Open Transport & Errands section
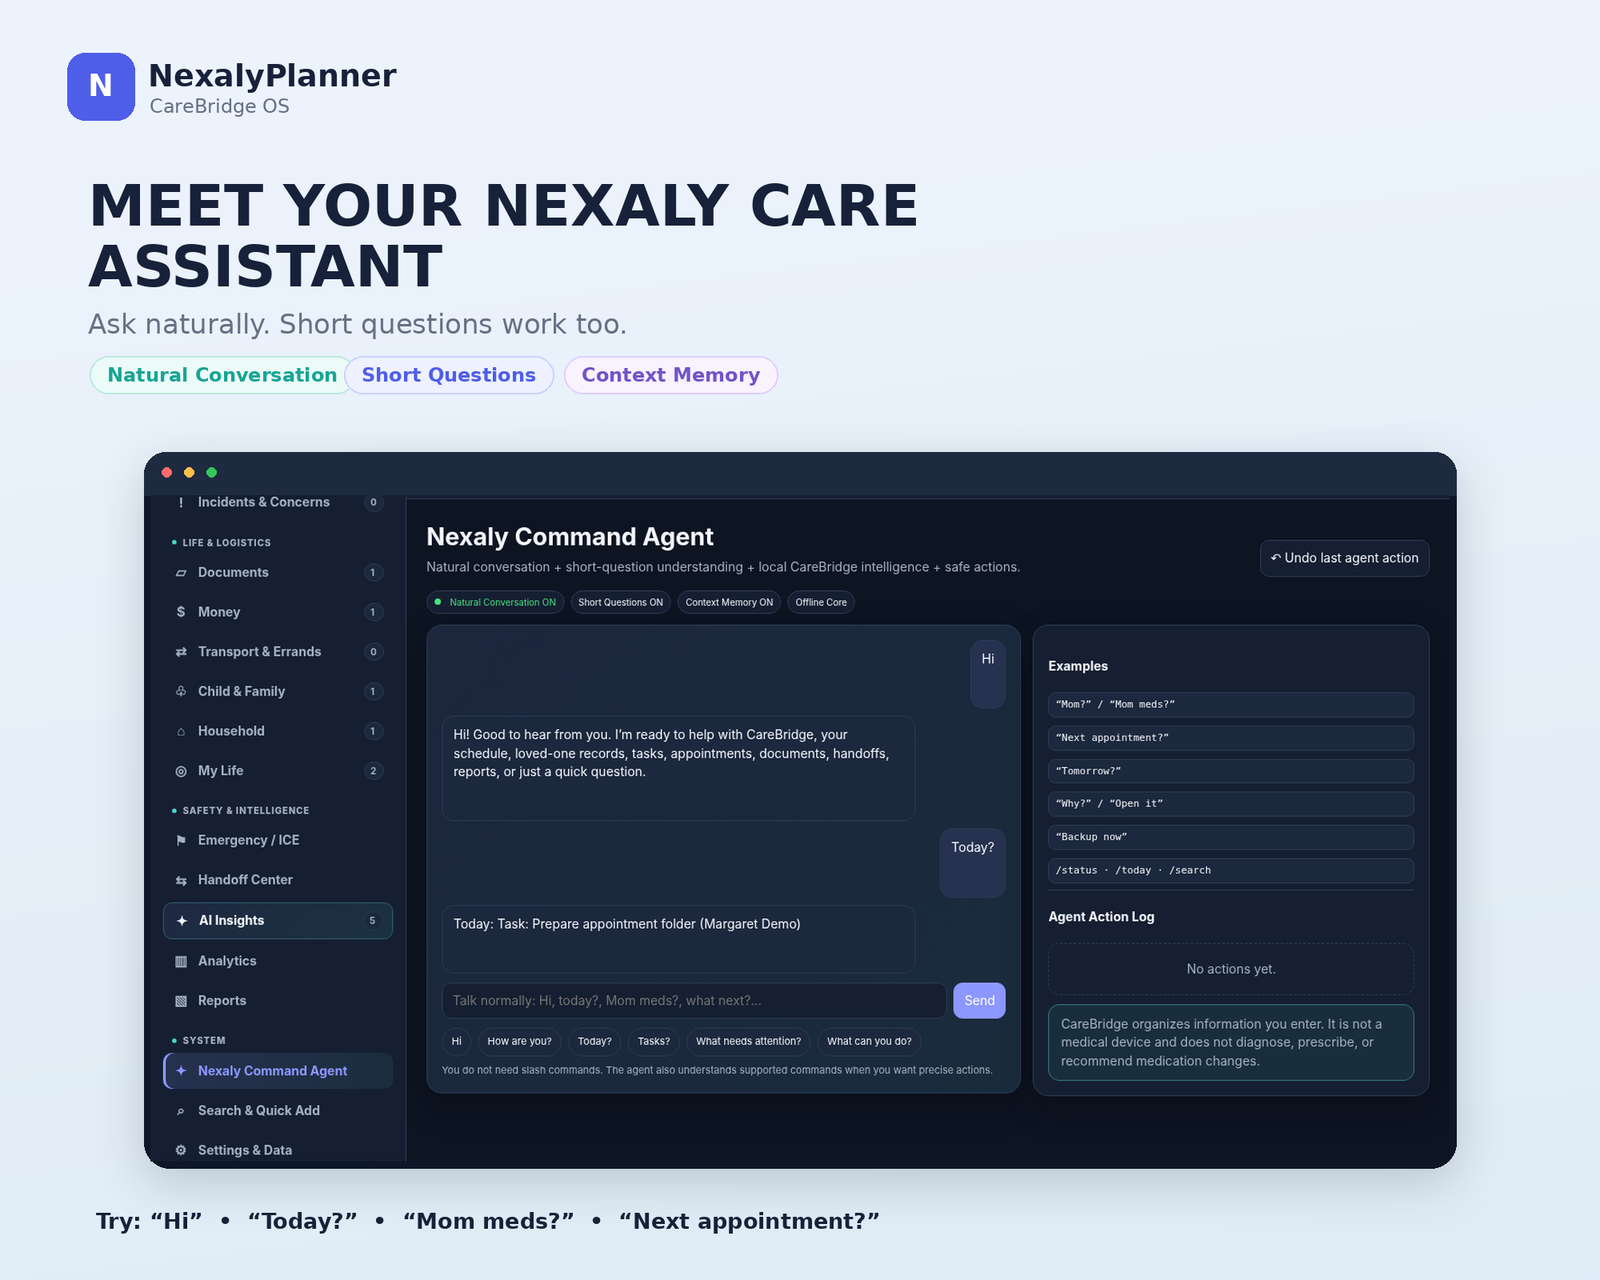Image resolution: width=1600 pixels, height=1280 pixels. click(278, 652)
